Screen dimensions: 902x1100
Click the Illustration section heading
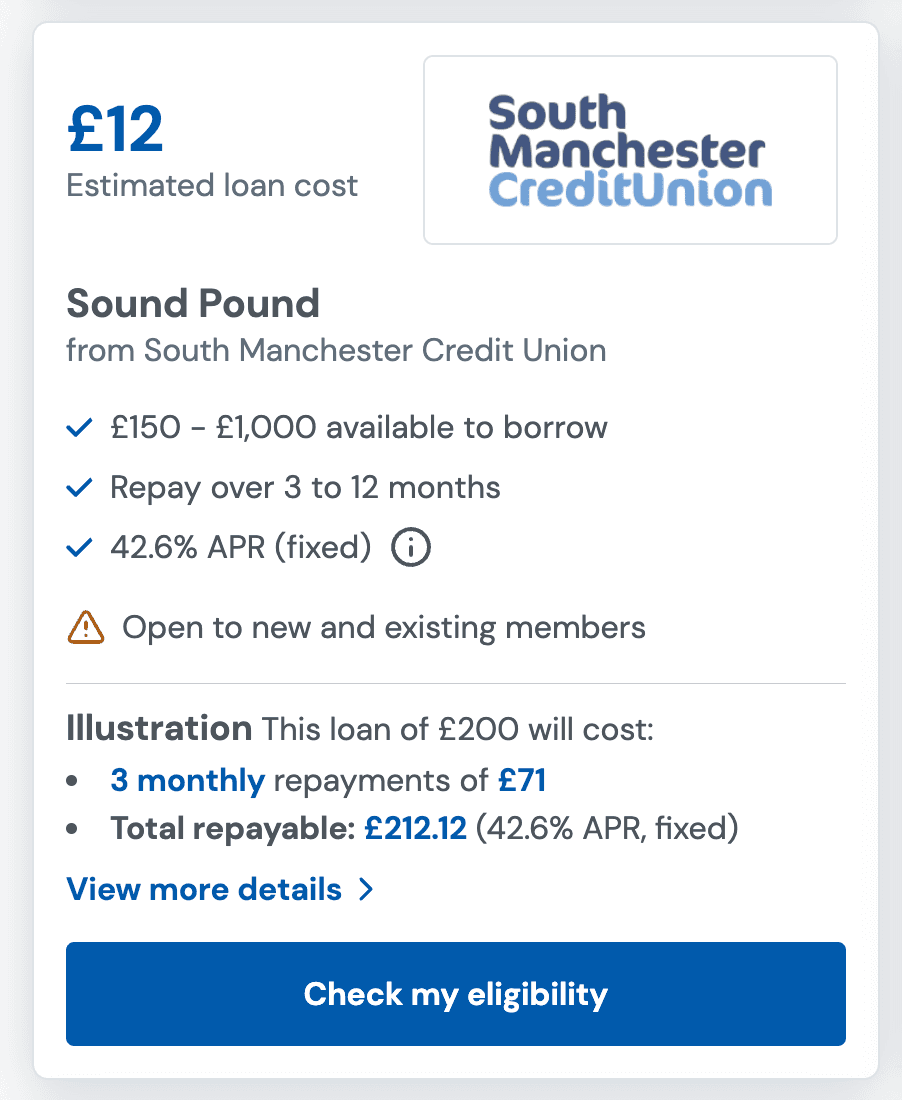[158, 728]
